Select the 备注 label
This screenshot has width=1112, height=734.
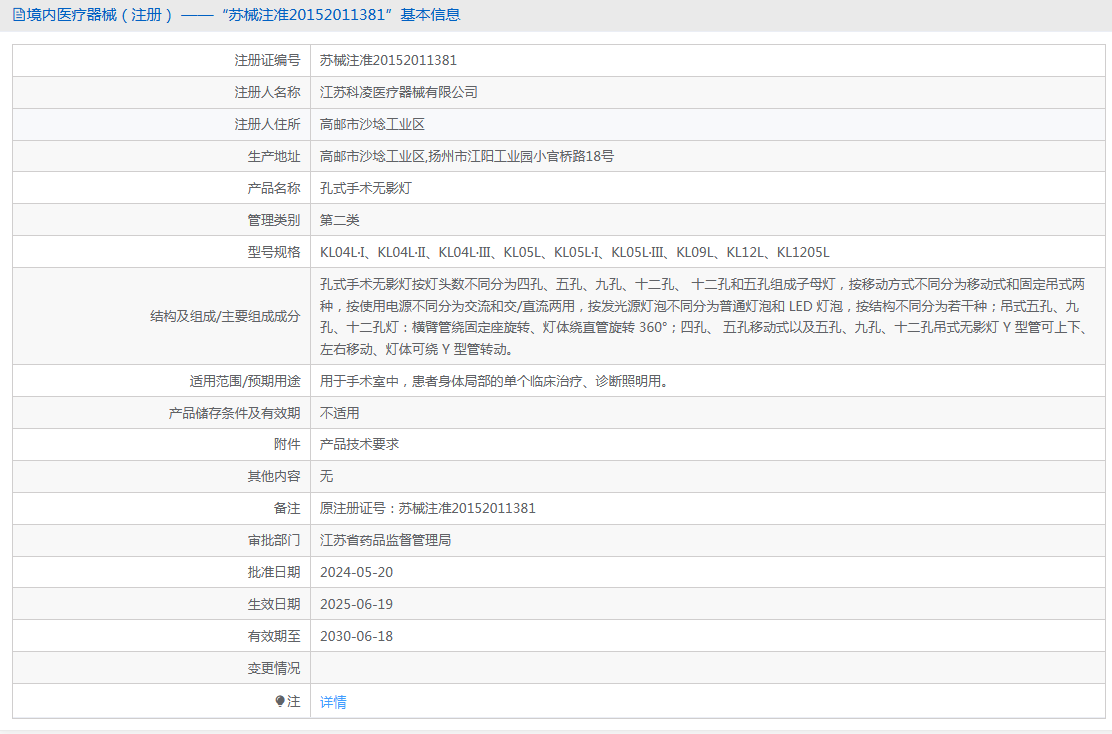[287, 508]
